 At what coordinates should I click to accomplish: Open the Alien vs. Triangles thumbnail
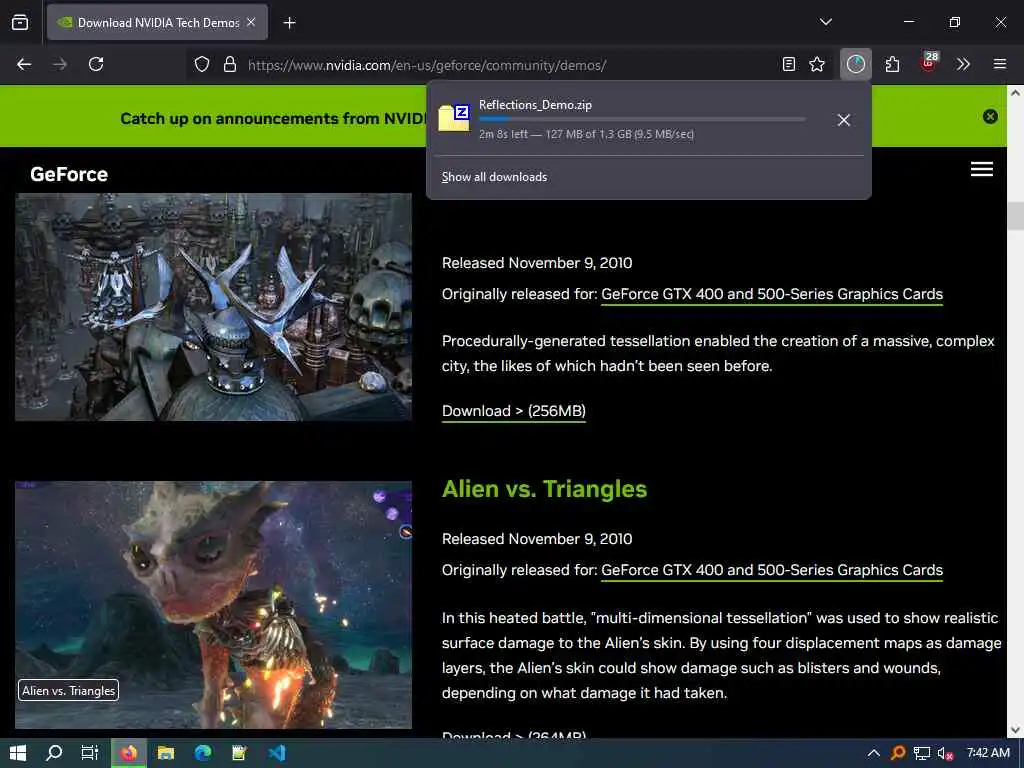214,605
